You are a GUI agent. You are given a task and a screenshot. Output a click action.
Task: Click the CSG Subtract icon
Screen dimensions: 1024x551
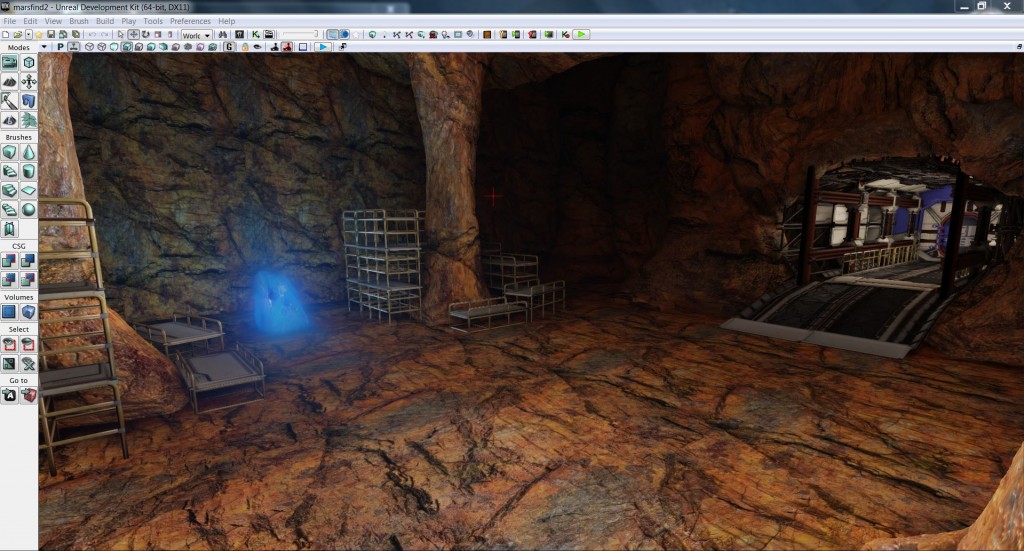pos(29,260)
